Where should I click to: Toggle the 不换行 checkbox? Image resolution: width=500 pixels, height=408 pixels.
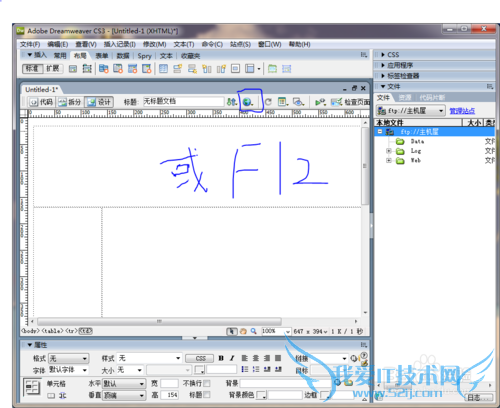click(x=207, y=383)
